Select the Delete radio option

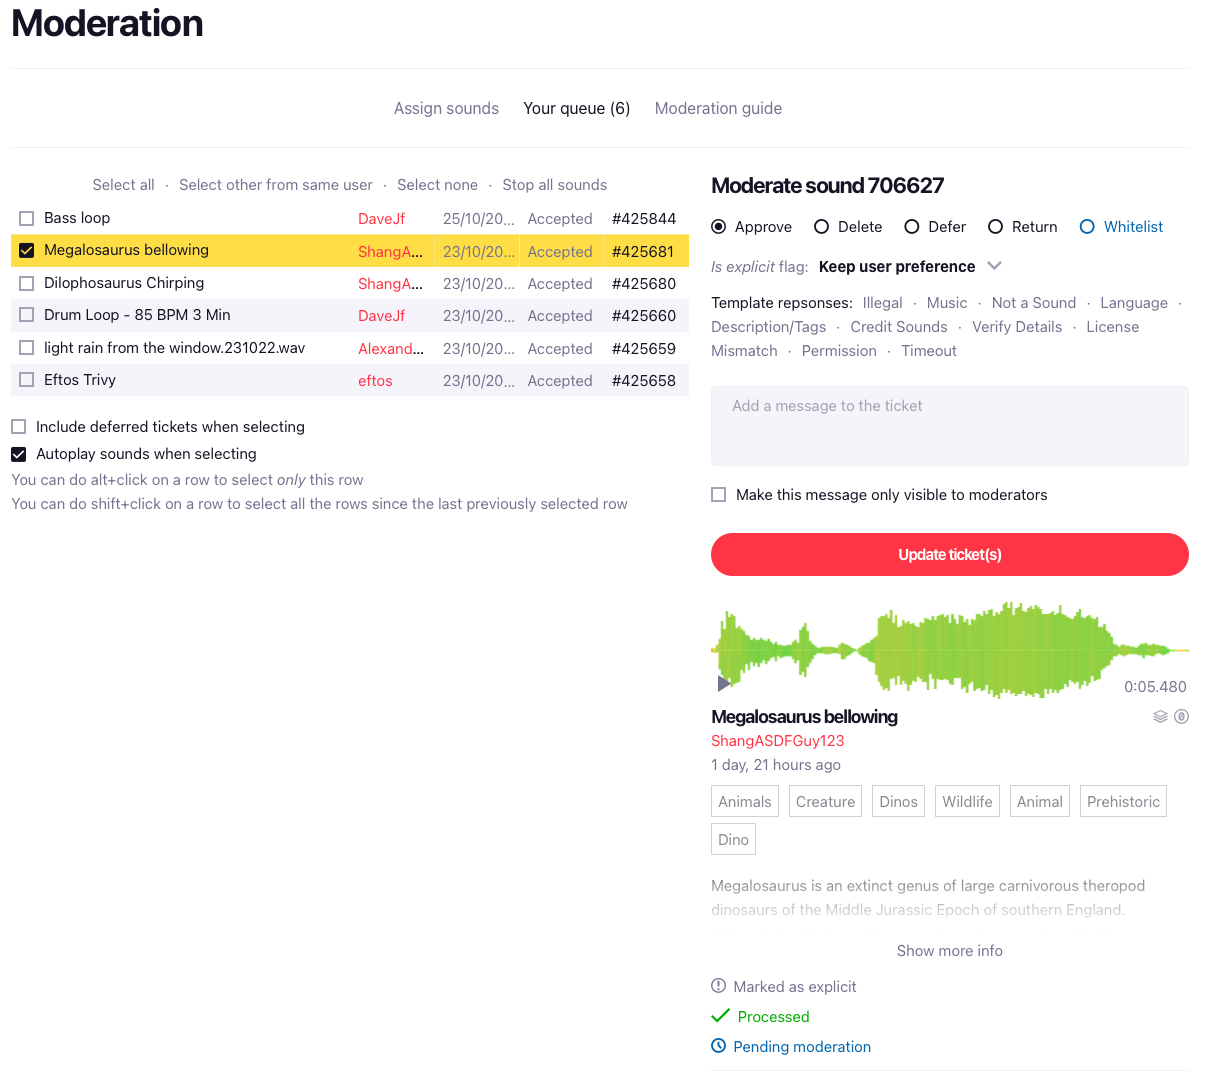pyautogui.click(x=822, y=227)
